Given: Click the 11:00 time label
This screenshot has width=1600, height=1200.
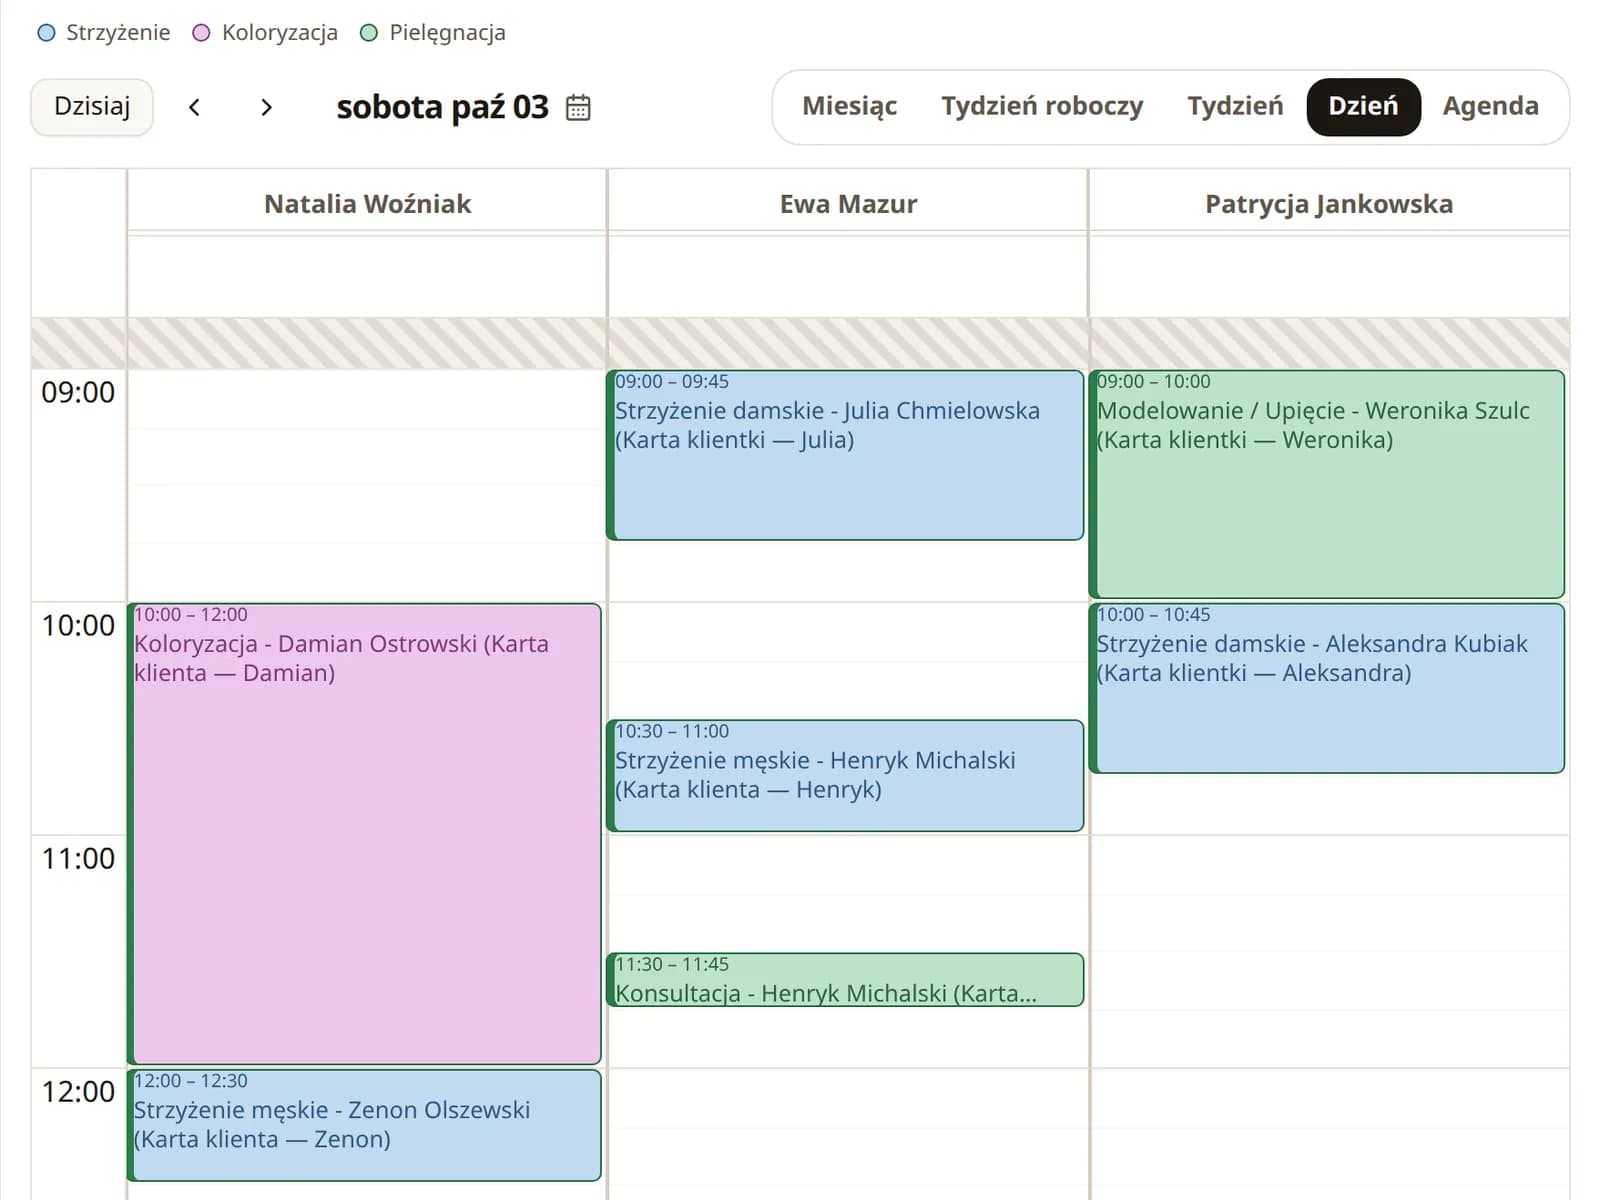Looking at the screenshot, I should pos(78,858).
